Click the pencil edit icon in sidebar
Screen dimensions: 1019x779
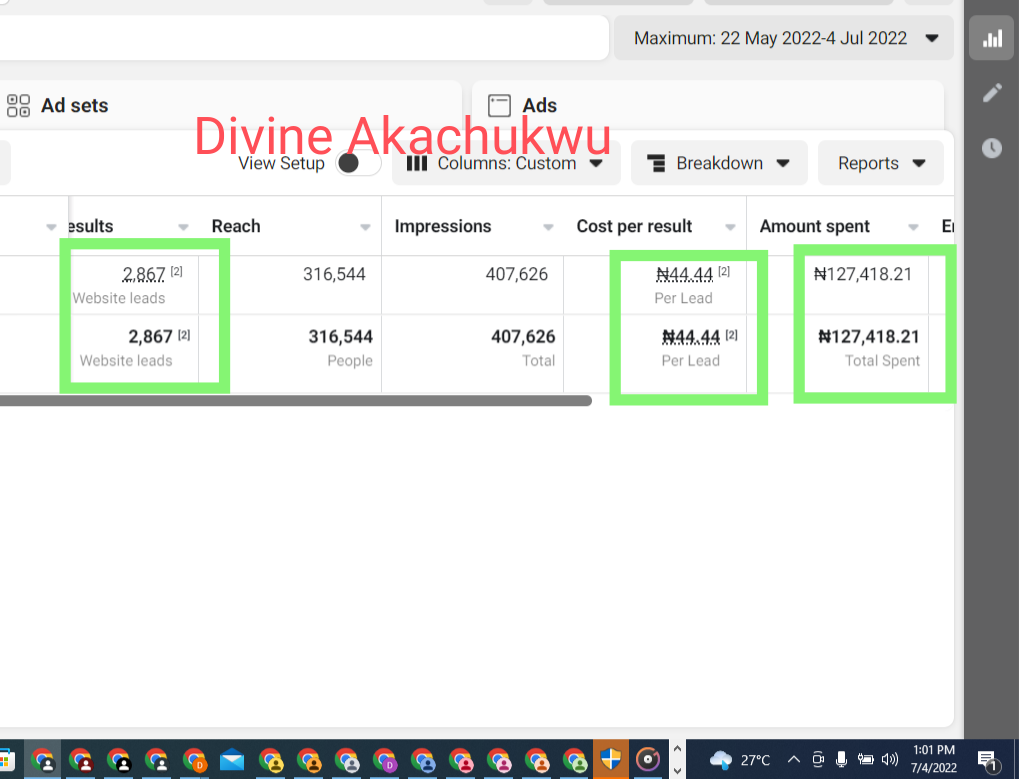click(992, 93)
